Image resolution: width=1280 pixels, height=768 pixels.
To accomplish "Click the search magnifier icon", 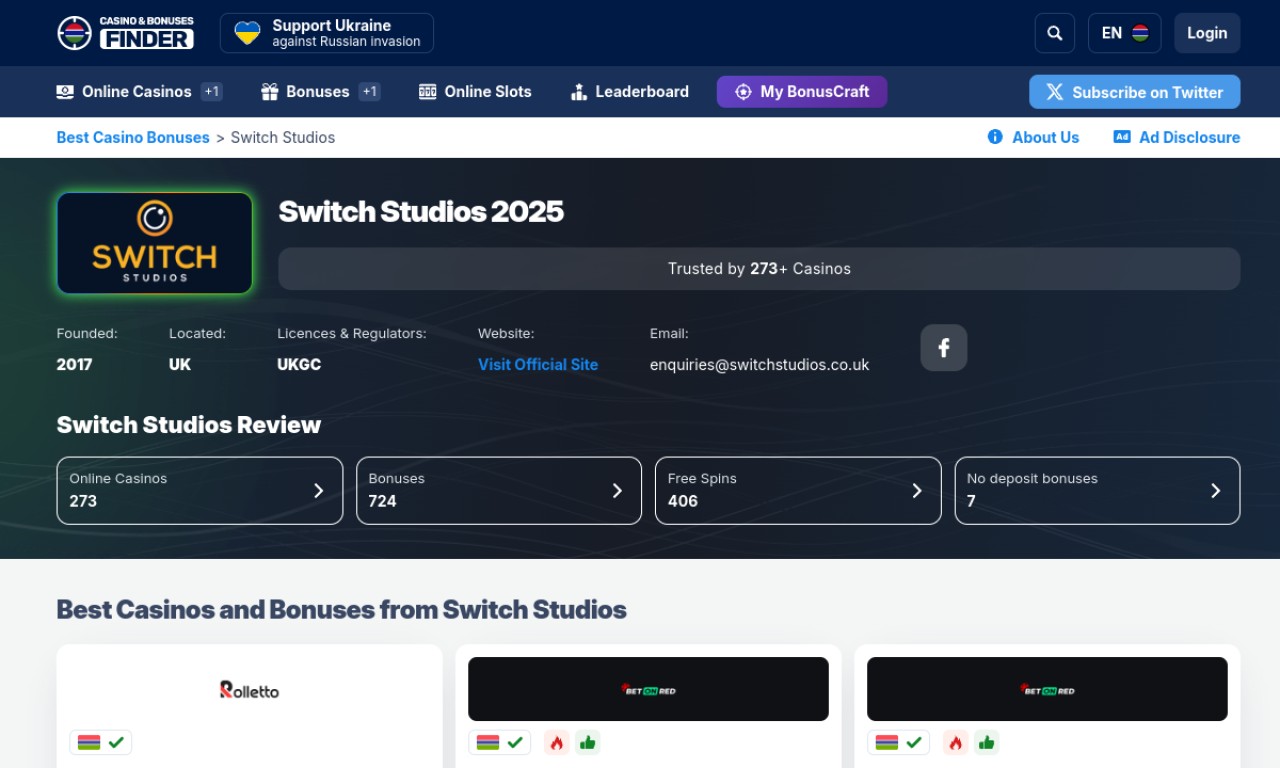I will pyautogui.click(x=1054, y=33).
